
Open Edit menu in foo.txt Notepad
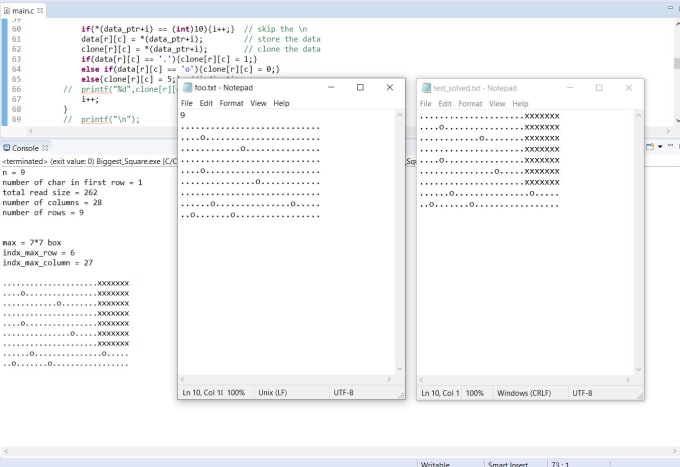206,103
